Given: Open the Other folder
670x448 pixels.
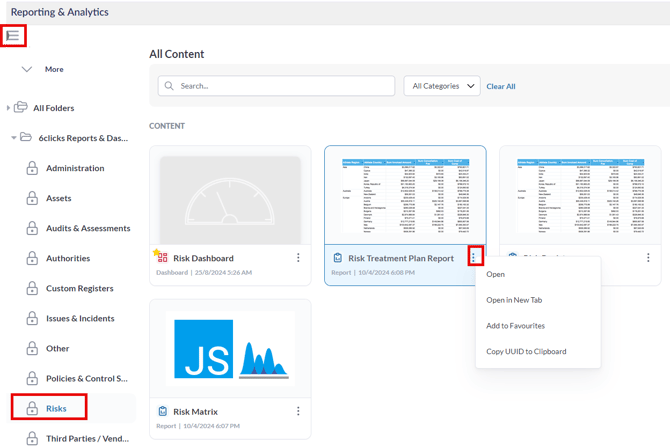Looking at the screenshot, I should click(x=58, y=348).
